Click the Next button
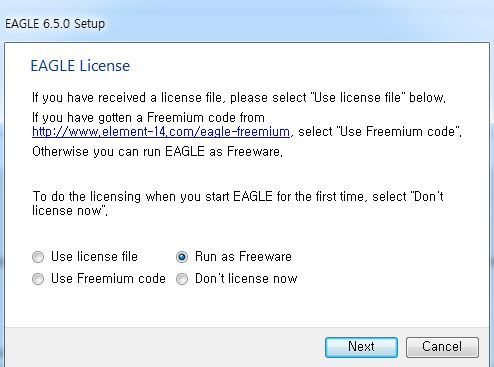The height and width of the screenshot is (367, 494). (361, 347)
